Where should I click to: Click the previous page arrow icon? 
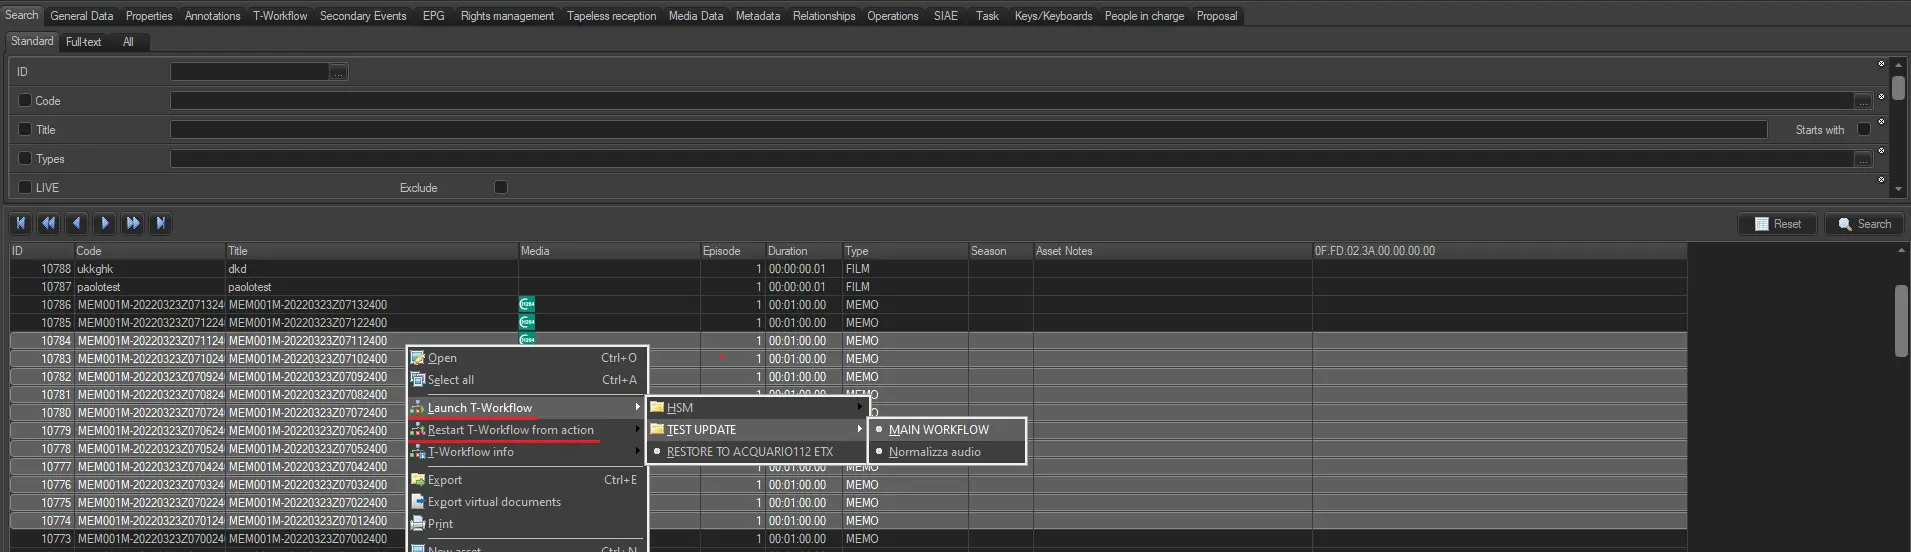(x=76, y=223)
